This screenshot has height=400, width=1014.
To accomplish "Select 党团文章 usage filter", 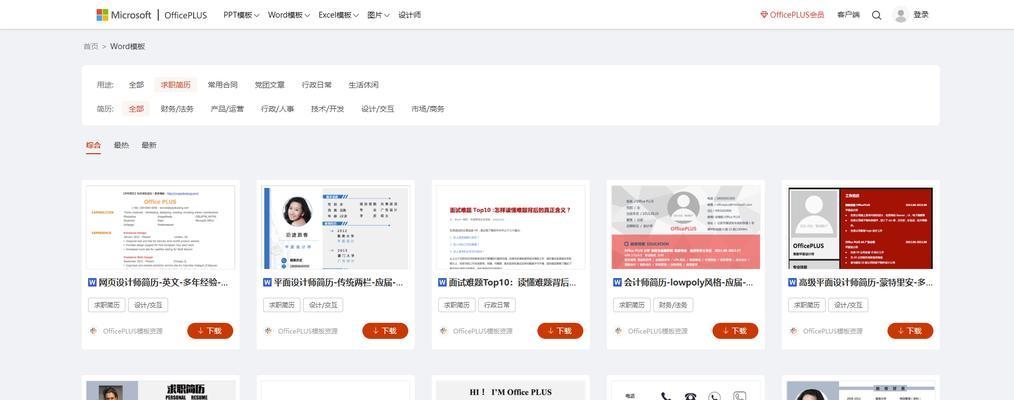I will coord(270,85).
